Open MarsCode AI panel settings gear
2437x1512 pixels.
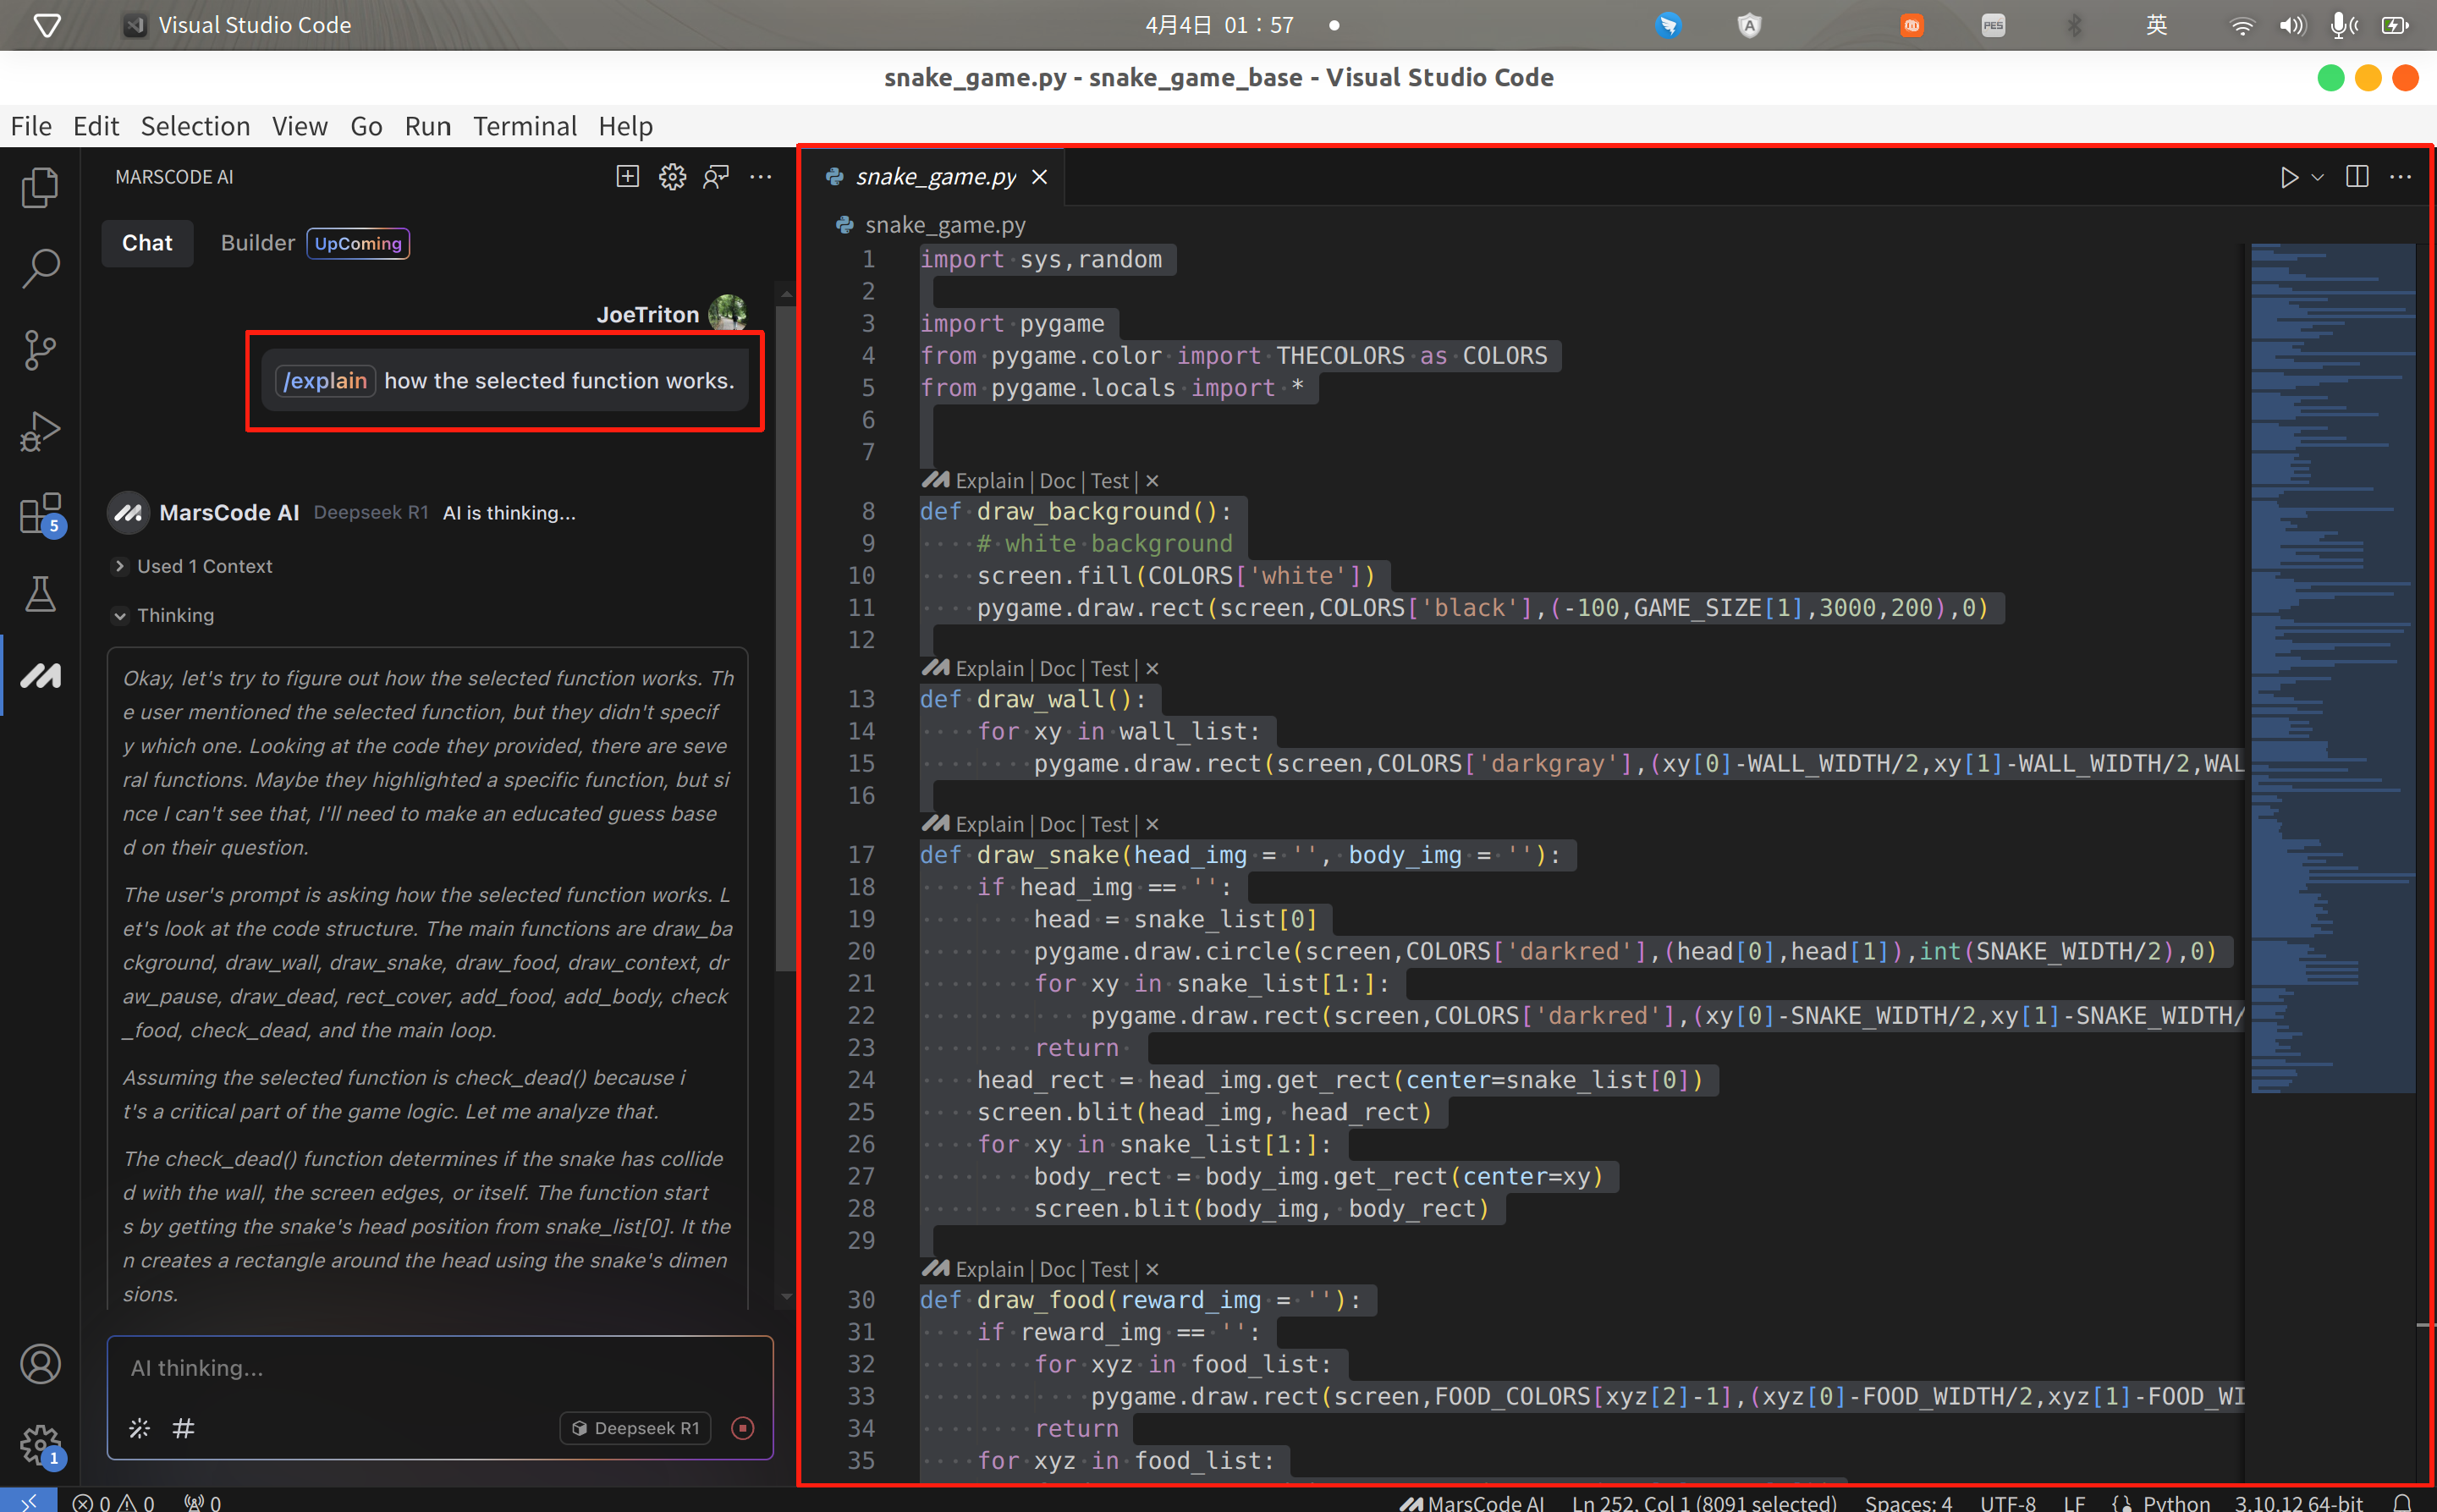click(x=672, y=177)
